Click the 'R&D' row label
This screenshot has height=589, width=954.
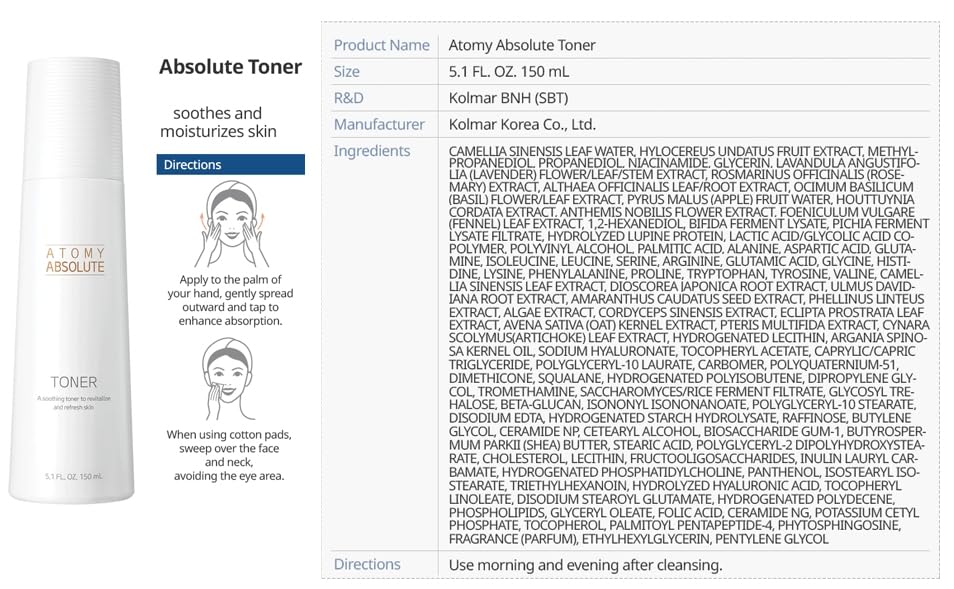348,98
